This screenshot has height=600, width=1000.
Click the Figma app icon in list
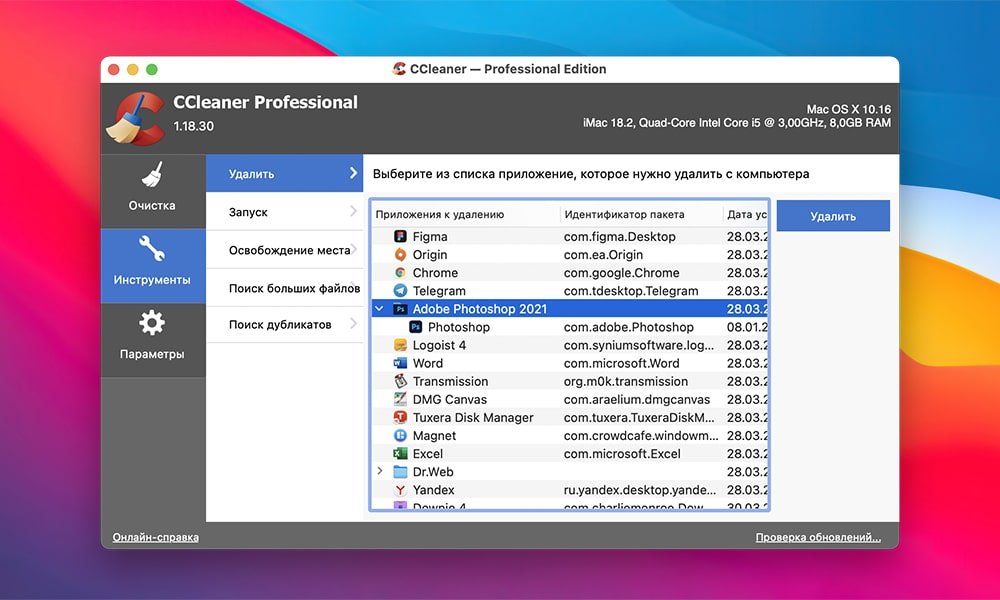pyautogui.click(x=400, y=237)
